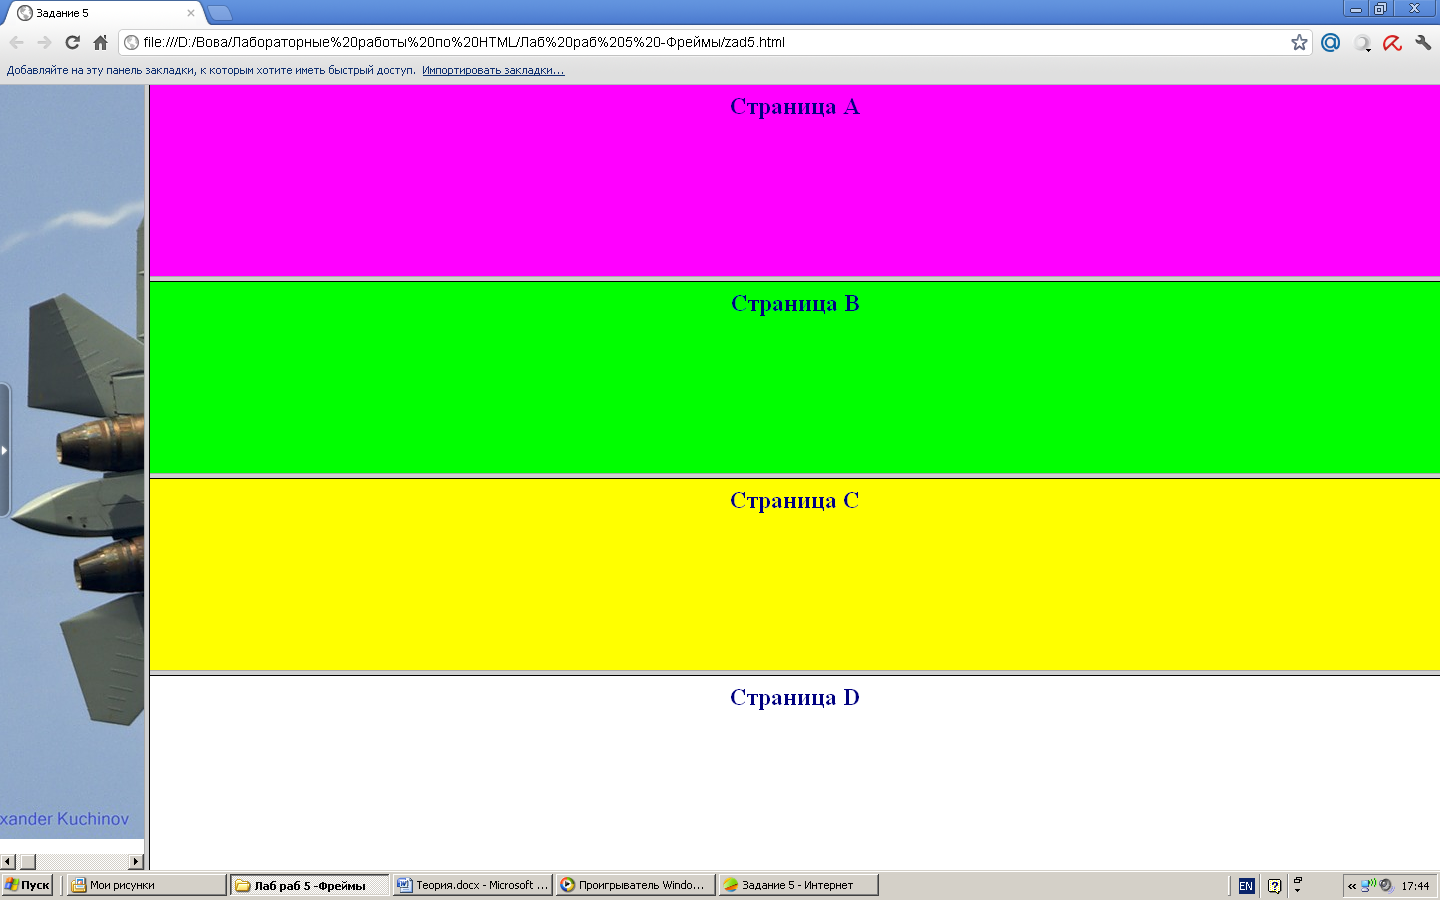Click the Импортировать закладки link
Screen dimensions: 1440x900
493,70
